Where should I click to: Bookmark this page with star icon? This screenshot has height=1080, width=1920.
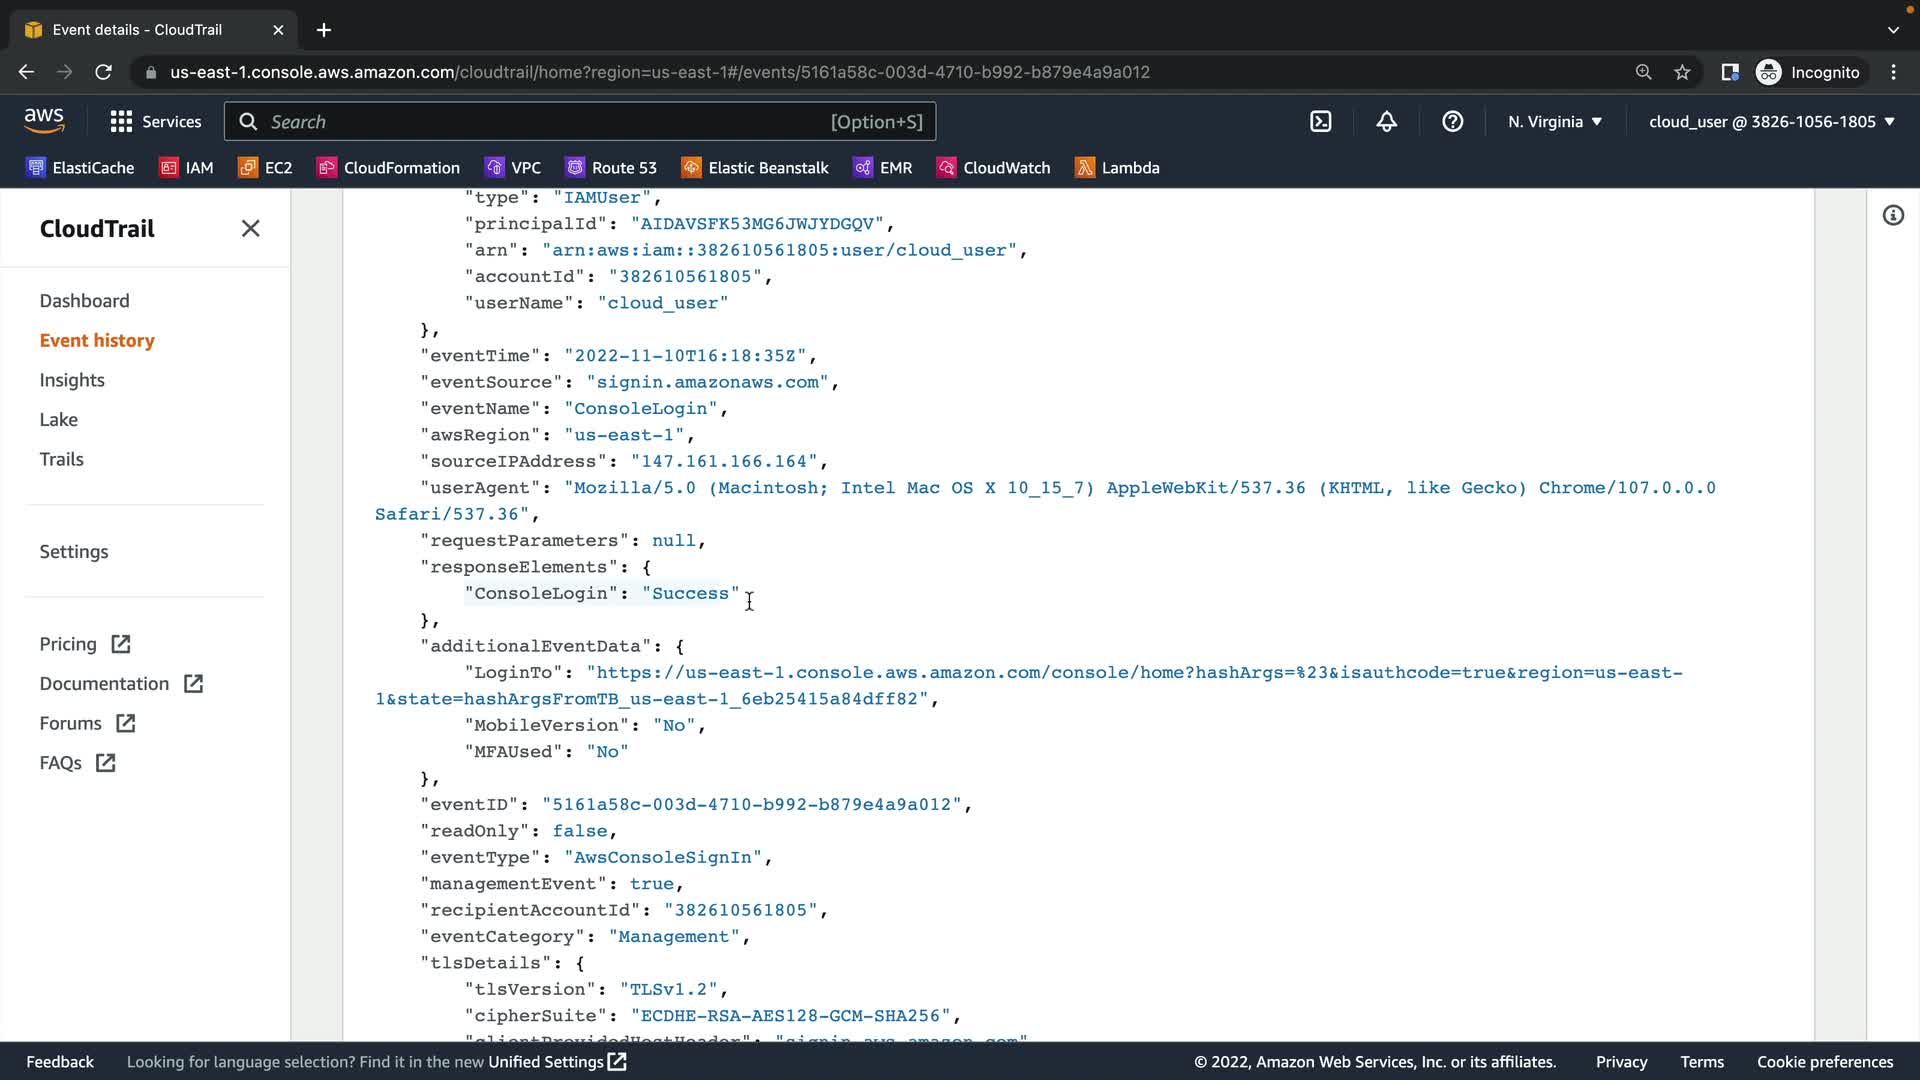[1682, 72]
